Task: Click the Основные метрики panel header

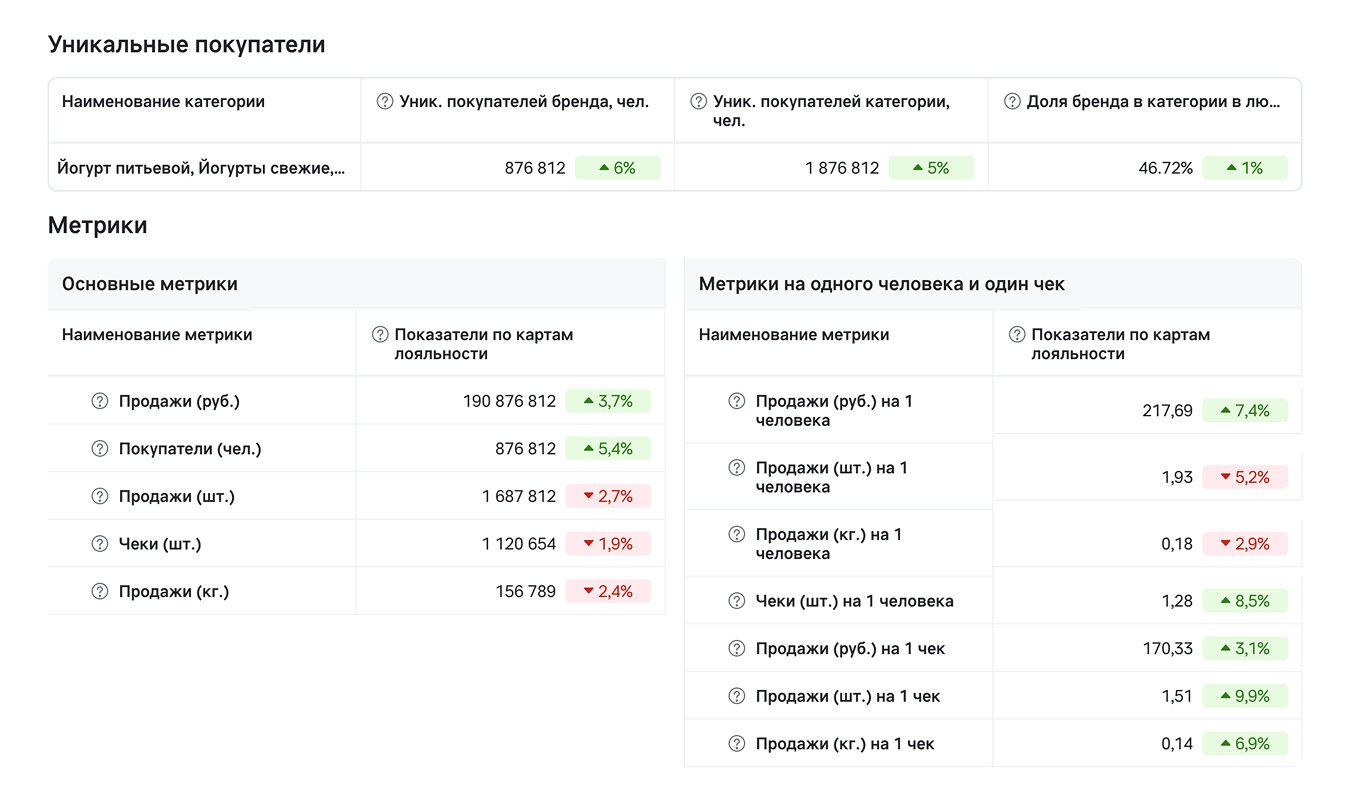Action: (150, 284)
